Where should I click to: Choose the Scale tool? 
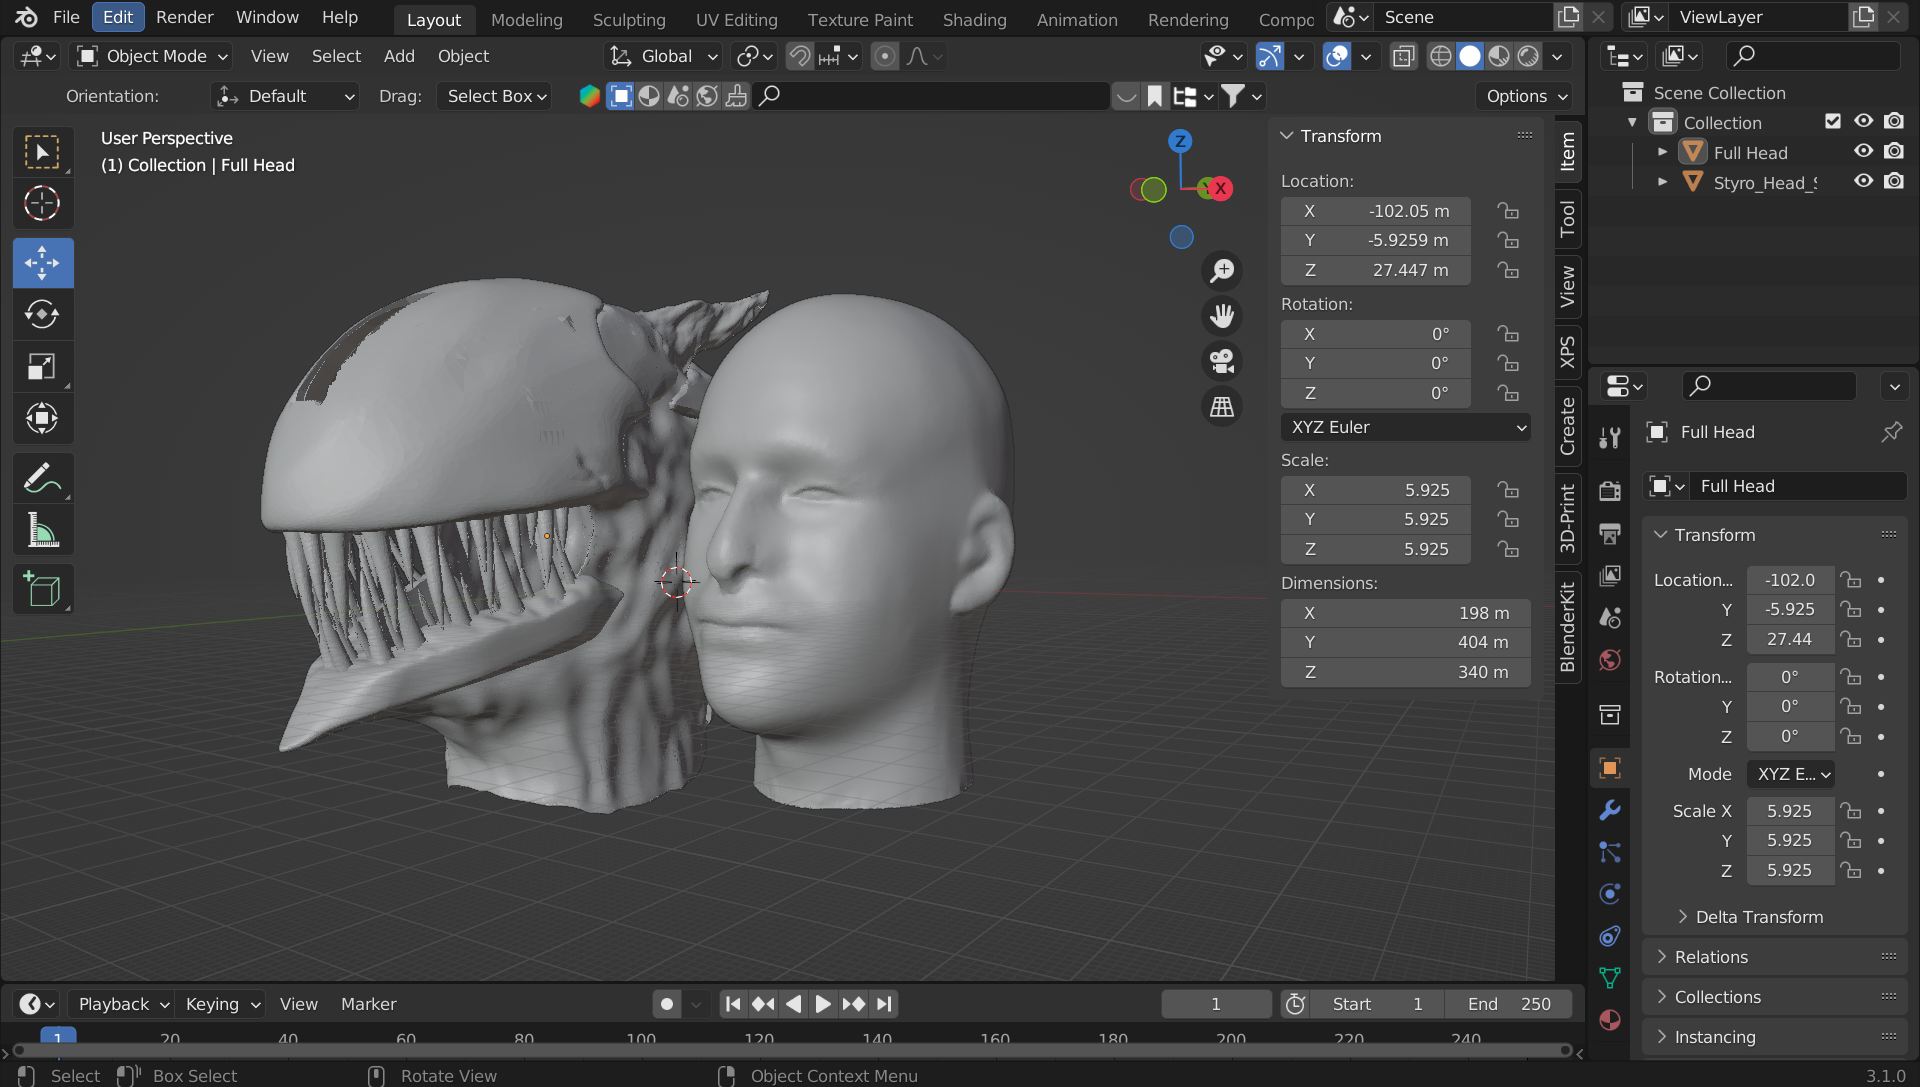tap(42, 366)
